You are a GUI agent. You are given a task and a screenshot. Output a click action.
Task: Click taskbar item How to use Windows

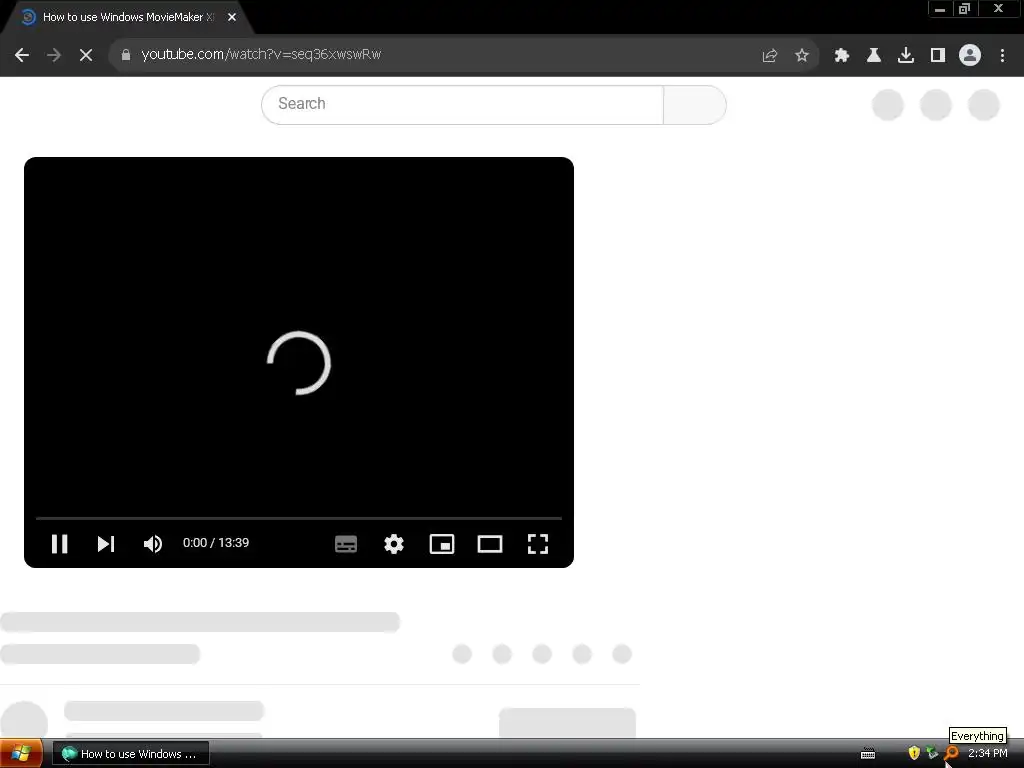(131, 754)
